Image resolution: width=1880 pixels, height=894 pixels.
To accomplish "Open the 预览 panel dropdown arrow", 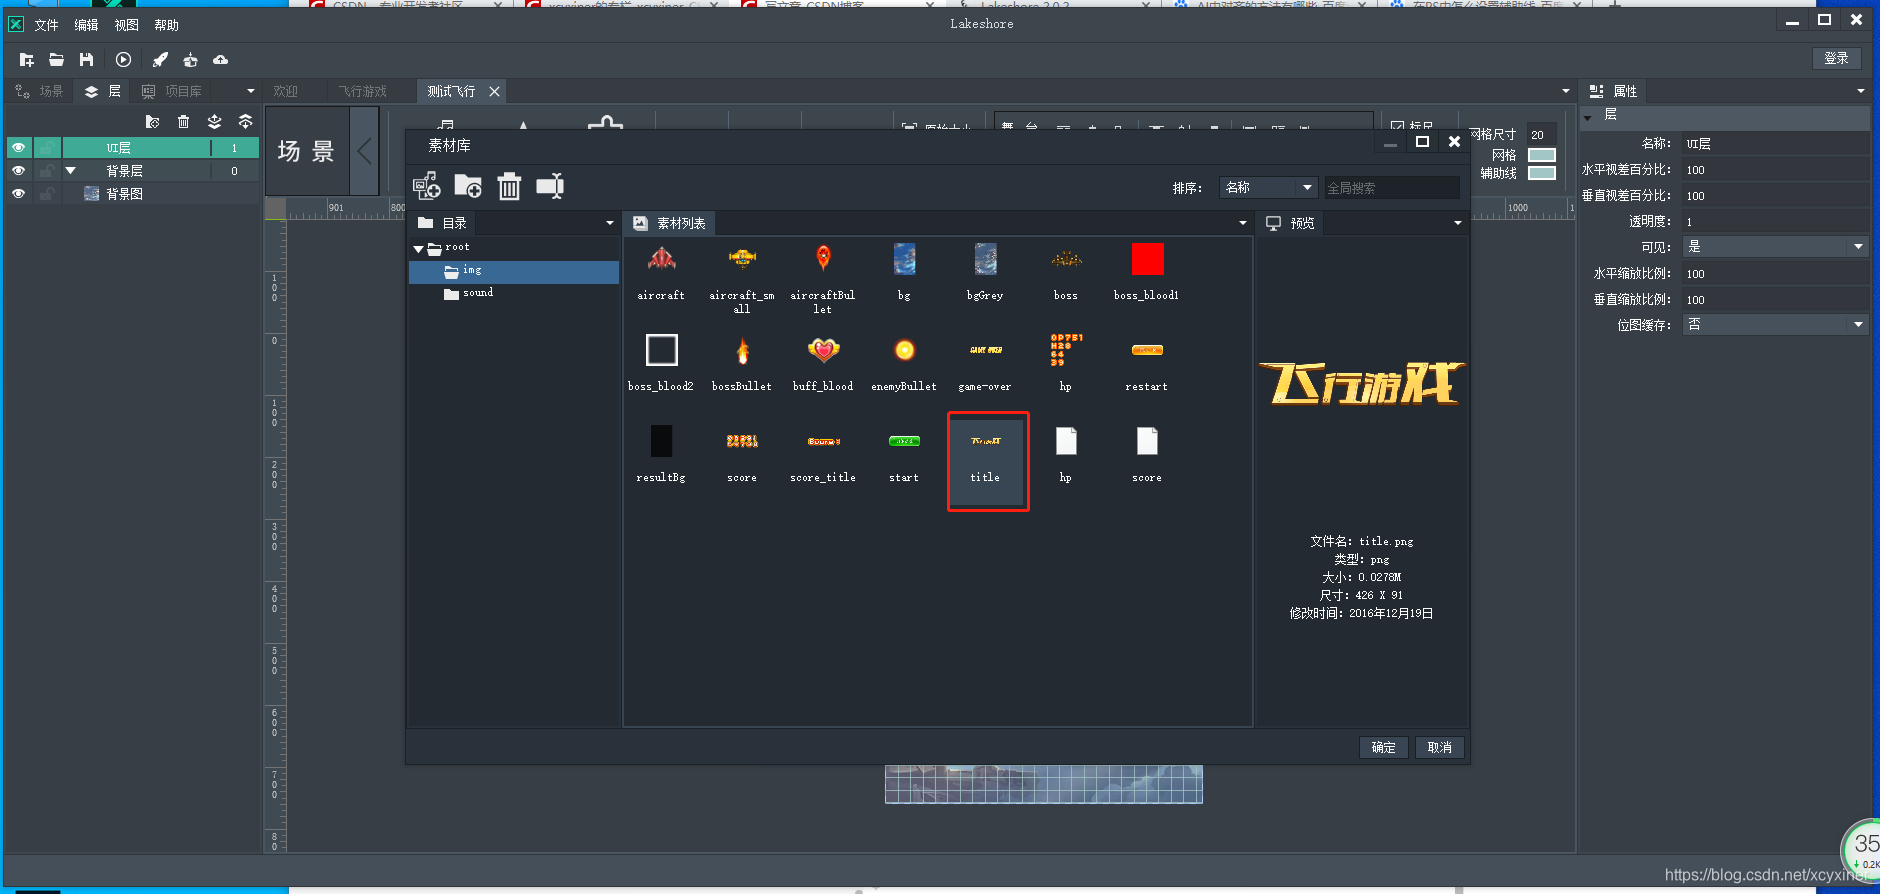I will [1457, 223].
